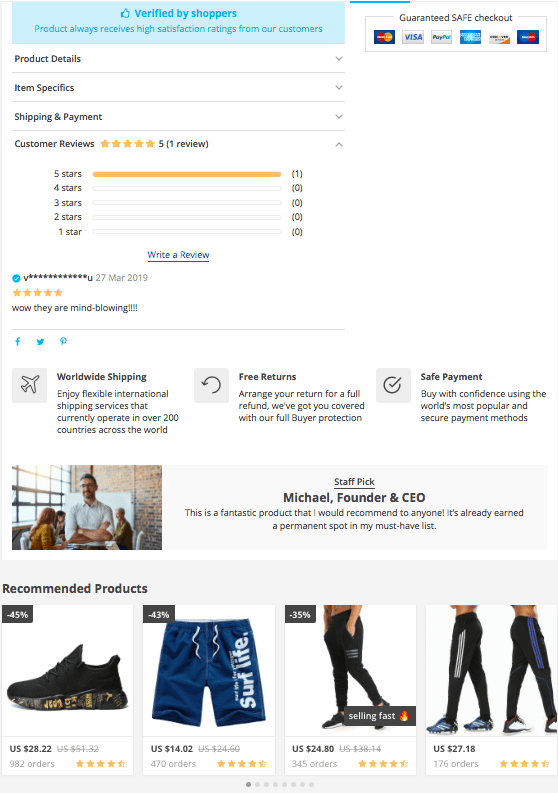Pin product using Pinterest icon

coord(63,341)
